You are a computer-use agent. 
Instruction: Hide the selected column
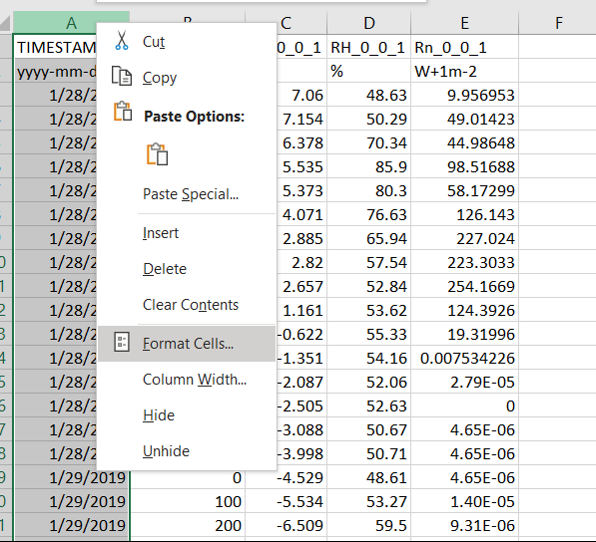[x=159, y=415]
